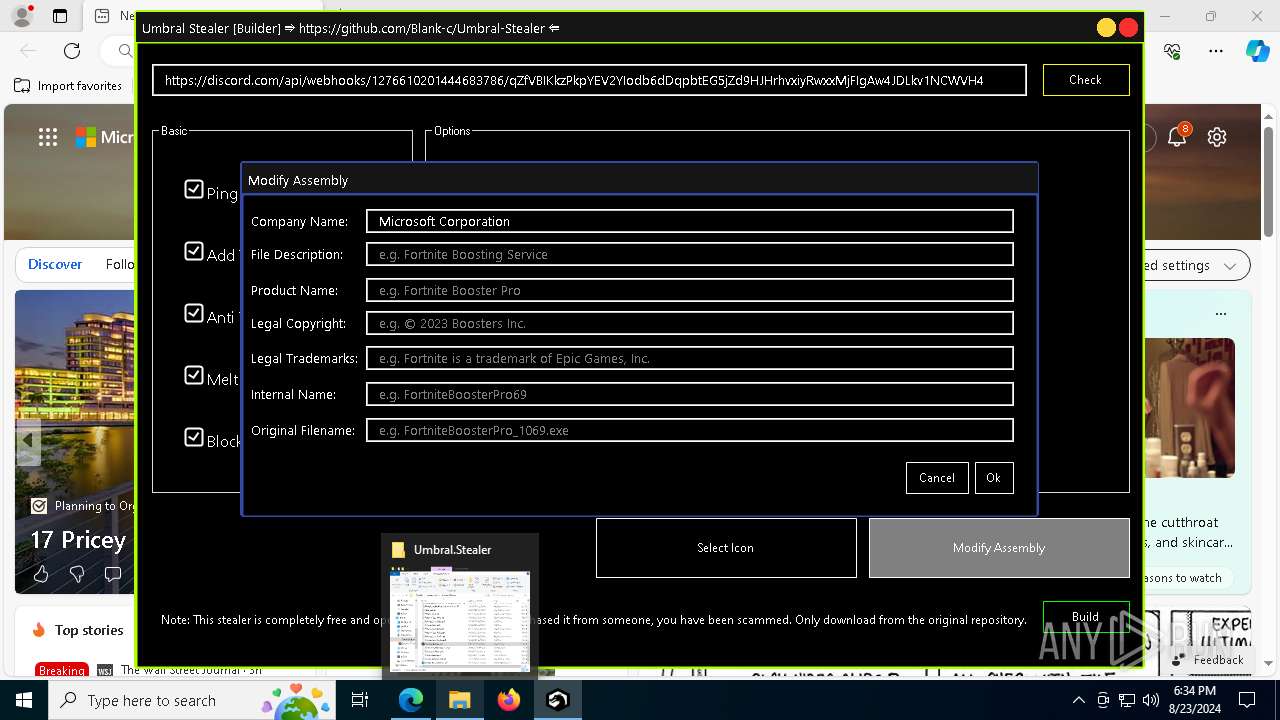Open comments on the 17 Pricey story

tap(113, 574)
